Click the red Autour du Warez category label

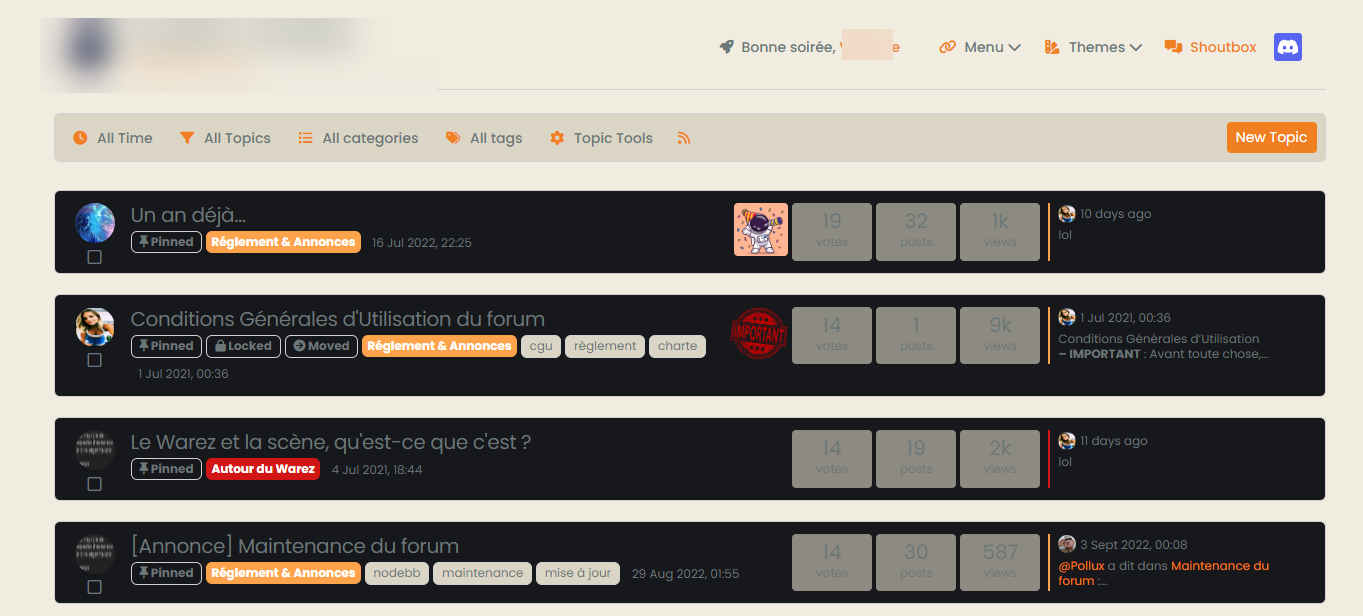pyautogui.click(x=263, y=469)
